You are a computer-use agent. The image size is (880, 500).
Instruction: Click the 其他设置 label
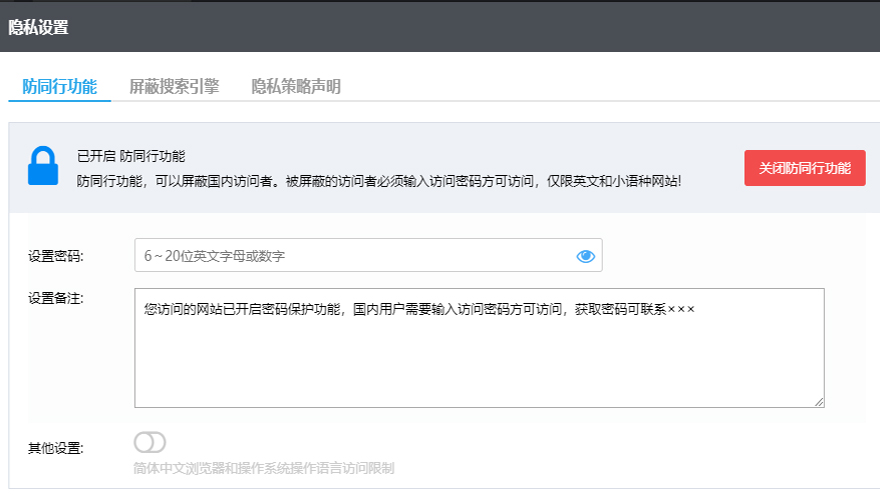[56, 447]
